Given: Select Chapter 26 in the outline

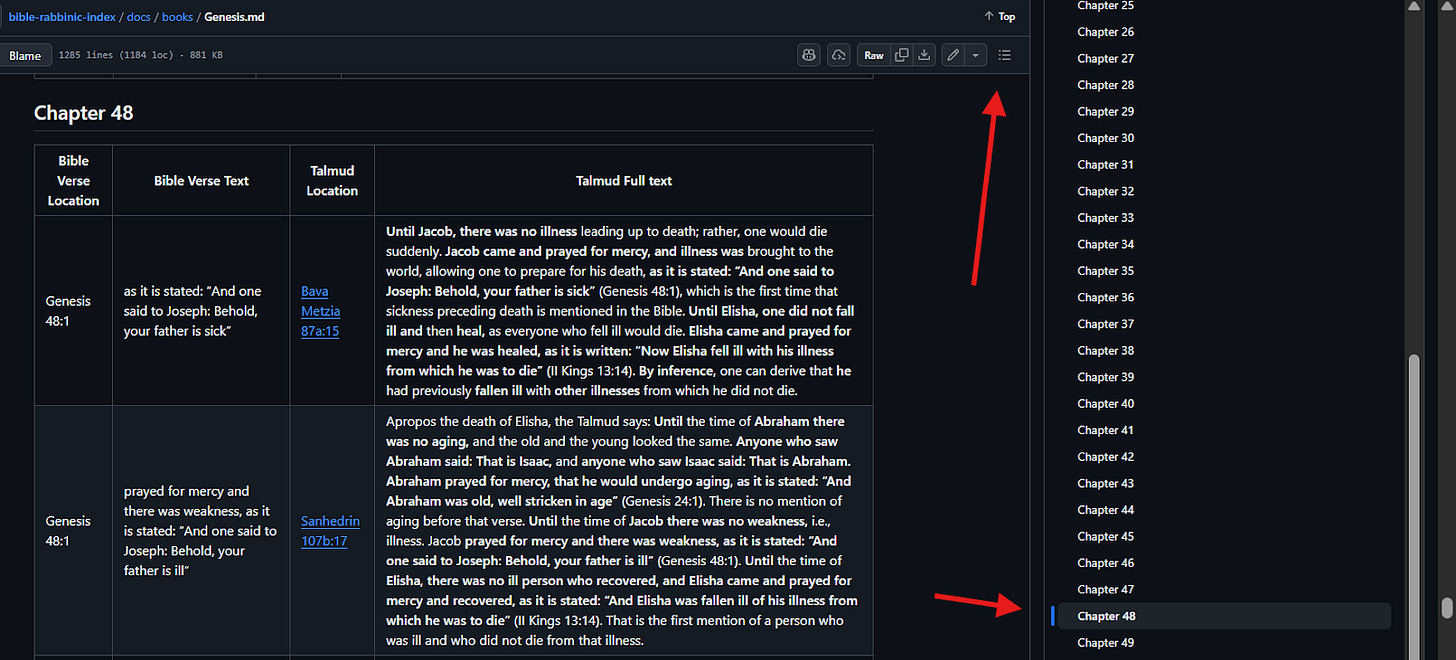Looking at the screenshot, I should [x=1105, y=32].
